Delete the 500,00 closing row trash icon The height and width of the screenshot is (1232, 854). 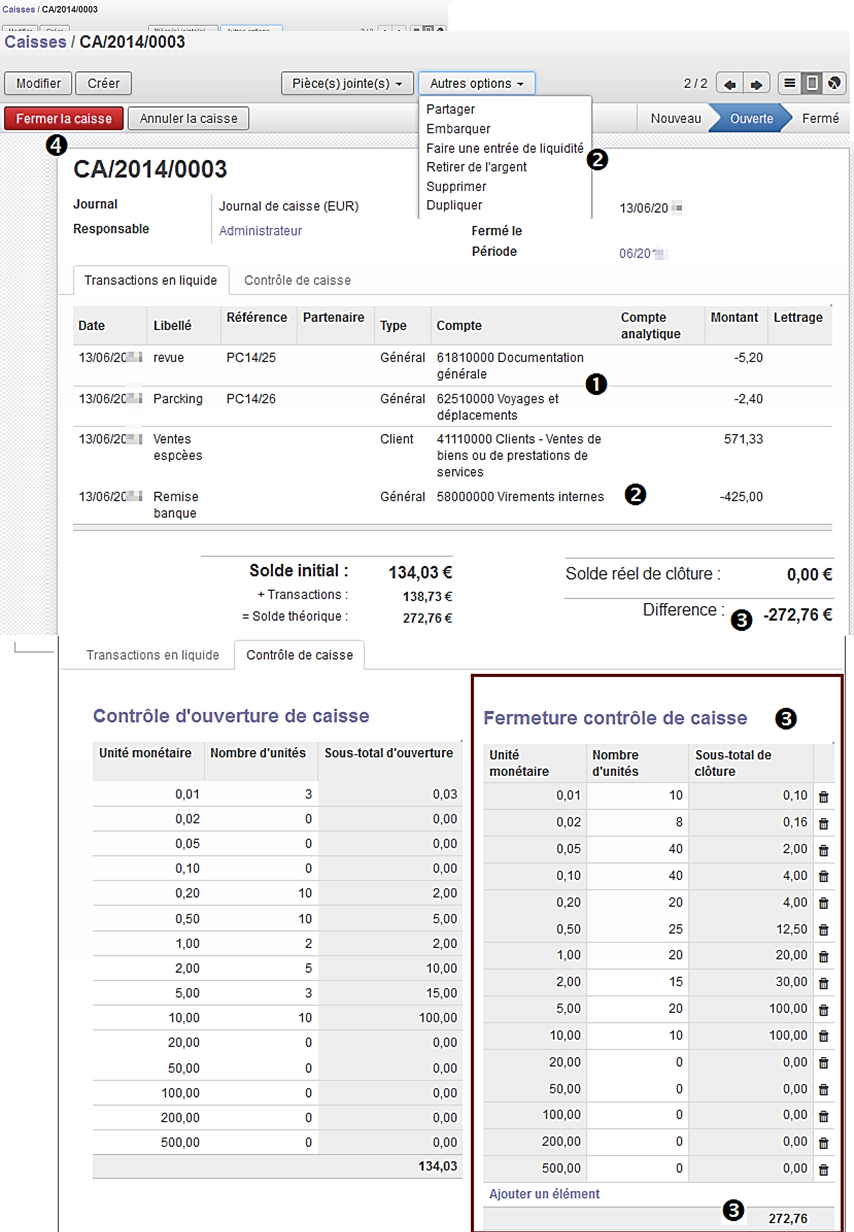click(824, 1169)
